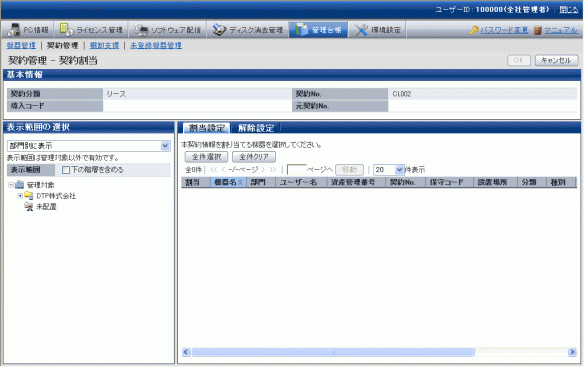Click the ディスク消去管理 disk icon
The height and width of the screenshot is (367, 584).
pyautogui.click(x=219, y=30)
